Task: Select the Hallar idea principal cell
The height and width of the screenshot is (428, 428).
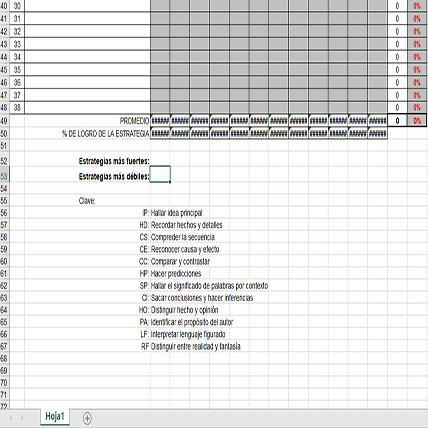Action: tap(176, 213)
